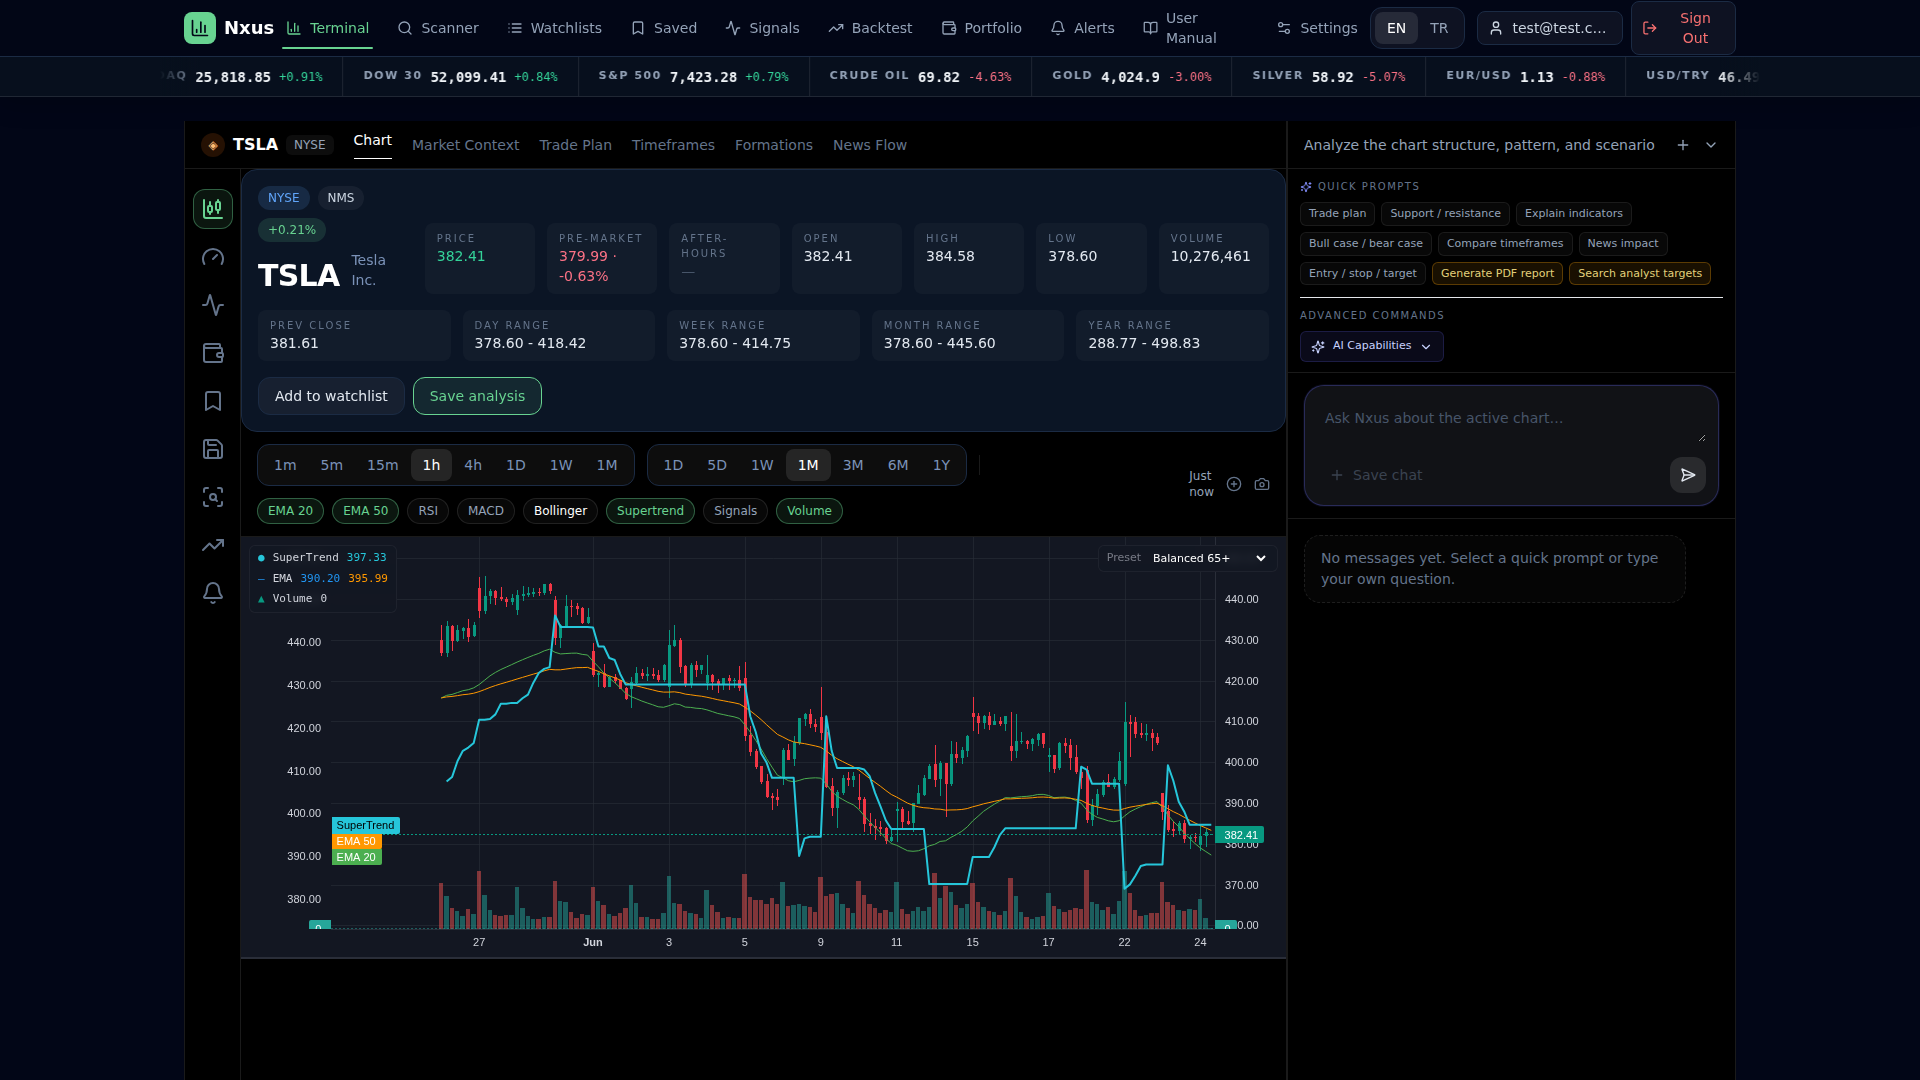1920x1080 pixels.
Task: Expand the AI Capabilities dropdown
Action: pyautogui.click(x=1371, y=346)
